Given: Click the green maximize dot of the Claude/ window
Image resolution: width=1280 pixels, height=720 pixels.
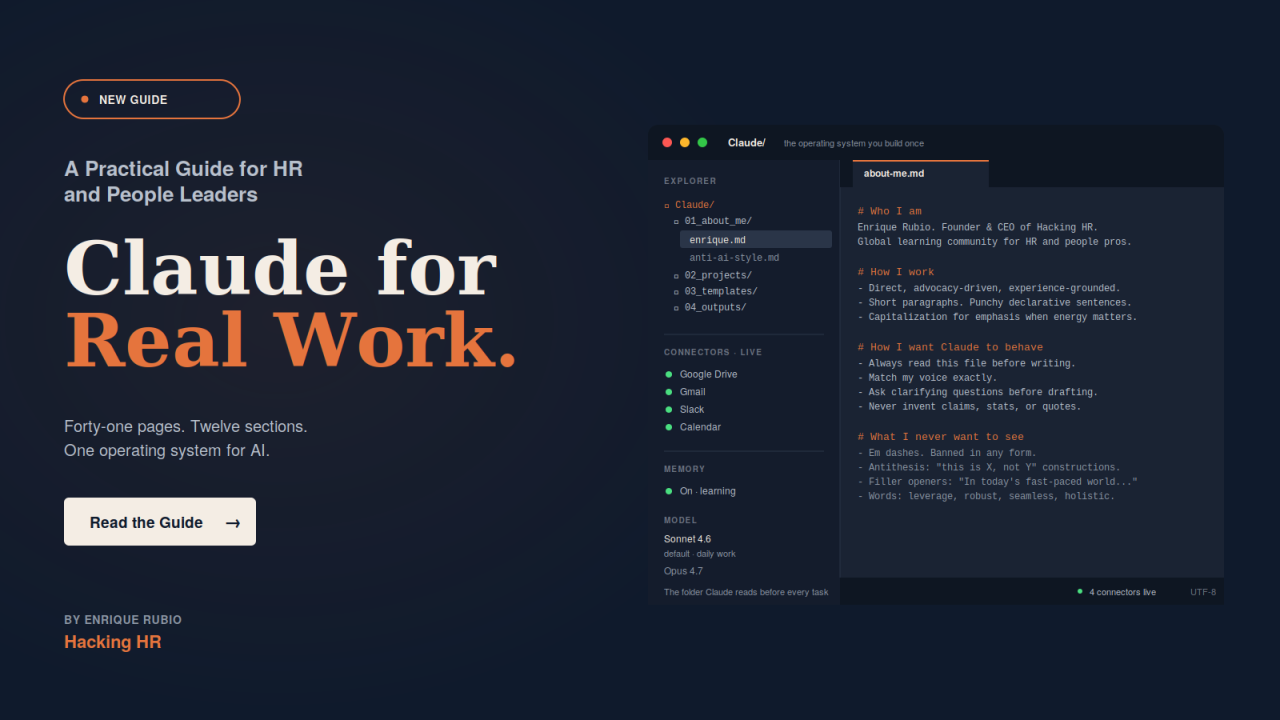Looking at the screenshot, I should (x=702, y=143).
